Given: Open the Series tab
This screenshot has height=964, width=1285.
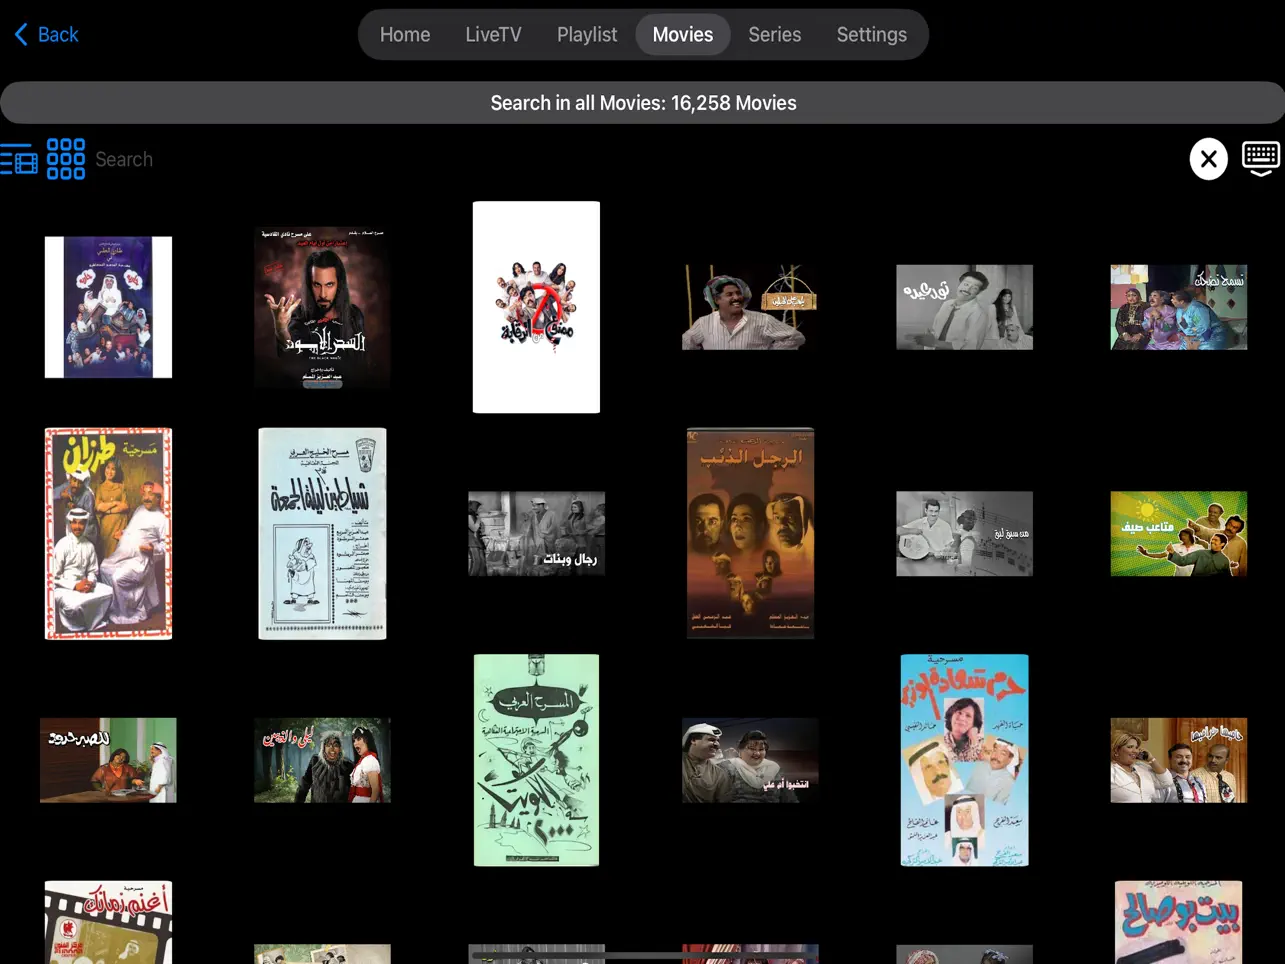Looking at the screenshot, I should pyautogui.click(x=775, y=35).
